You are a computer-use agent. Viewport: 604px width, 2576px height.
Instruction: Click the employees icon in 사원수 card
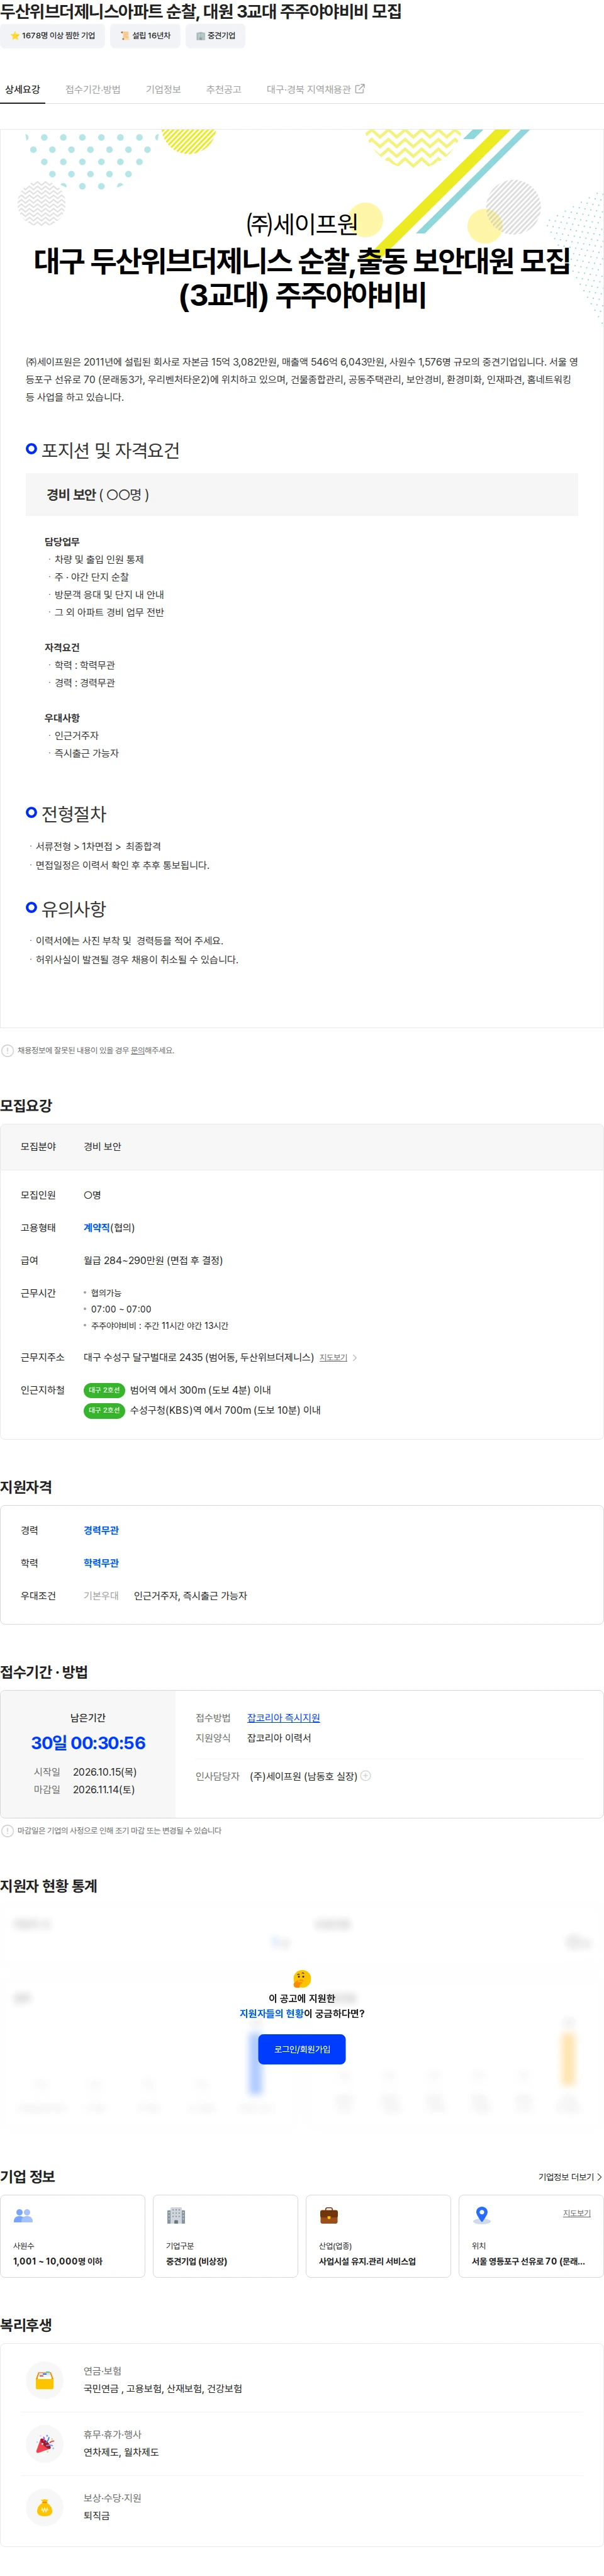pyautogui.click(x=23, y=2215)
